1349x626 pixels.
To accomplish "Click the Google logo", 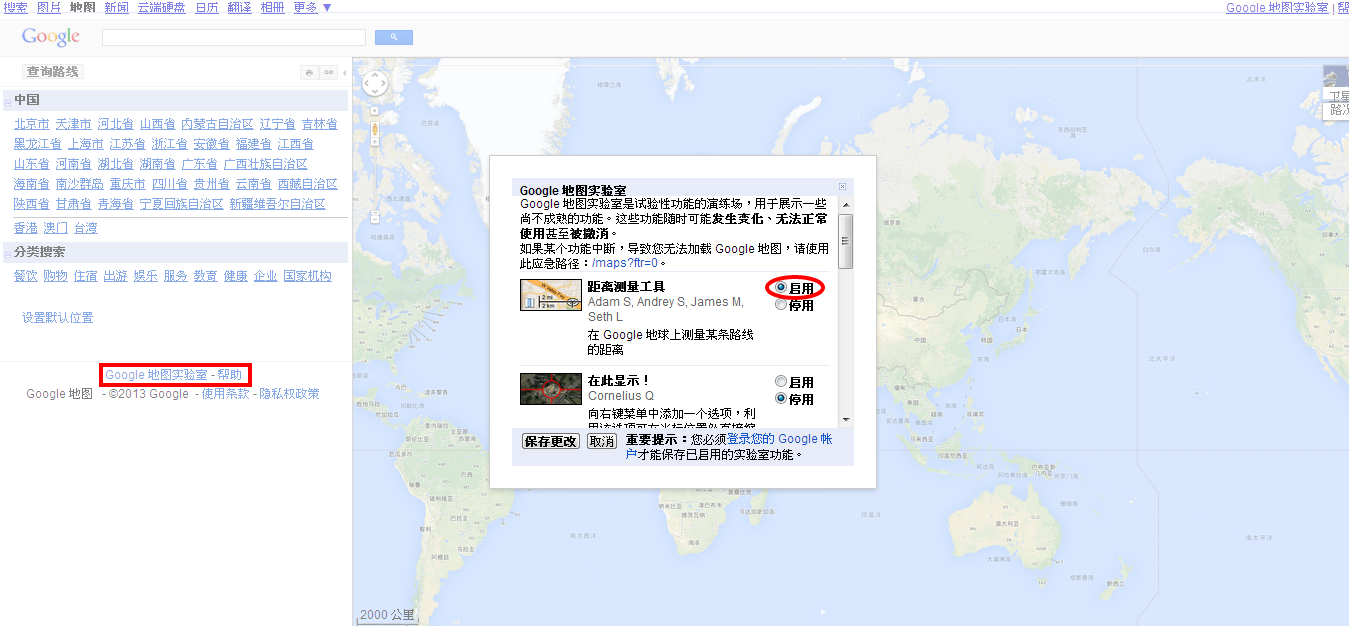I will [51, 37].
